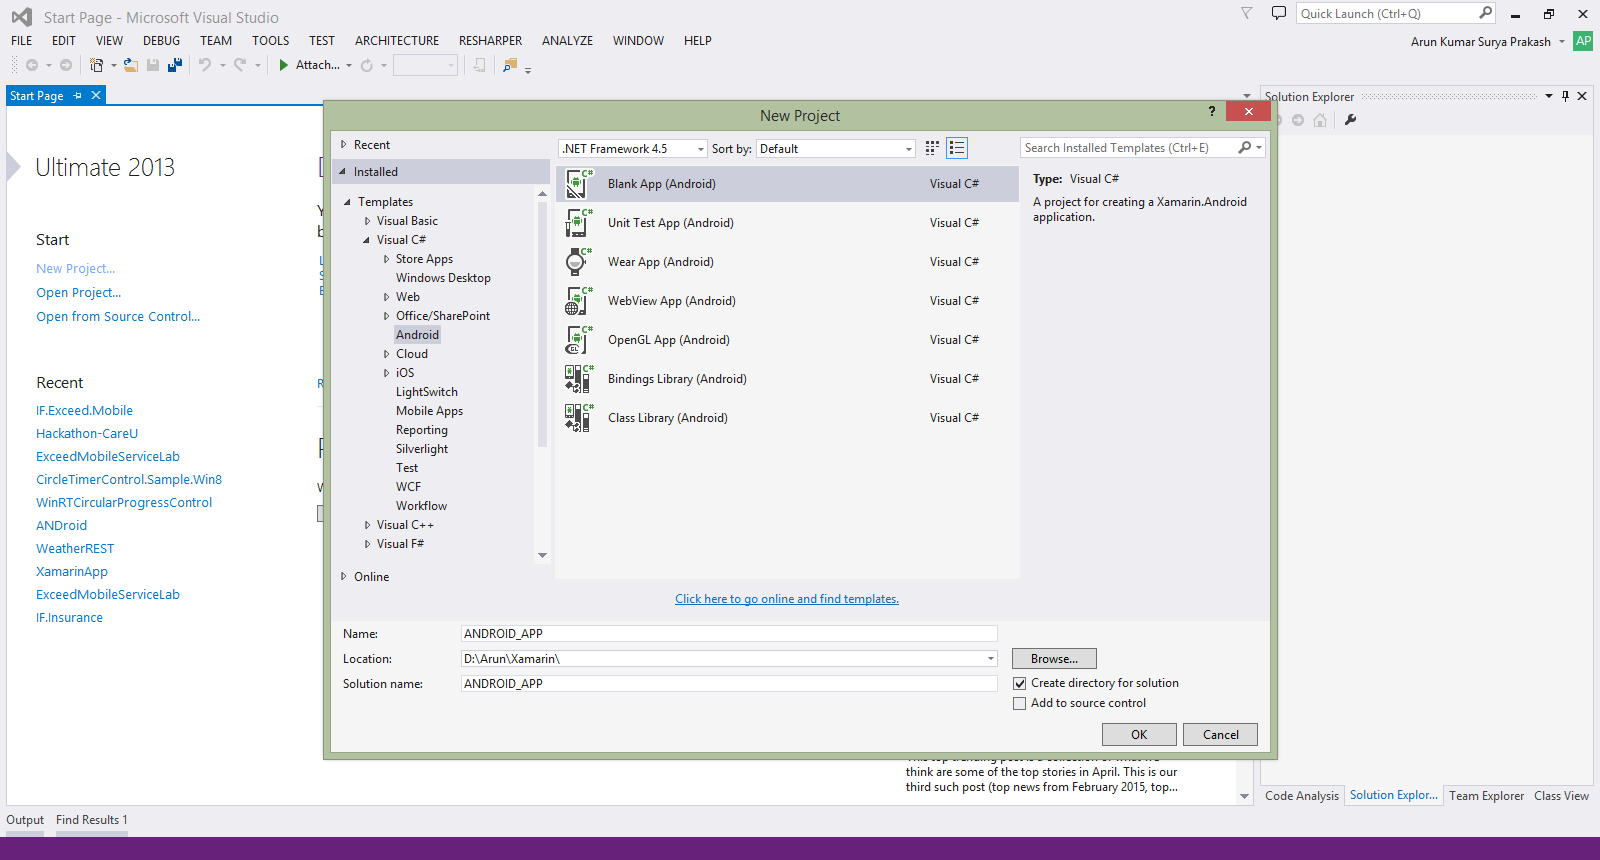1600x860 pixels.
Task: Click the Undo toolbar icon
Action: click(205, 65)
